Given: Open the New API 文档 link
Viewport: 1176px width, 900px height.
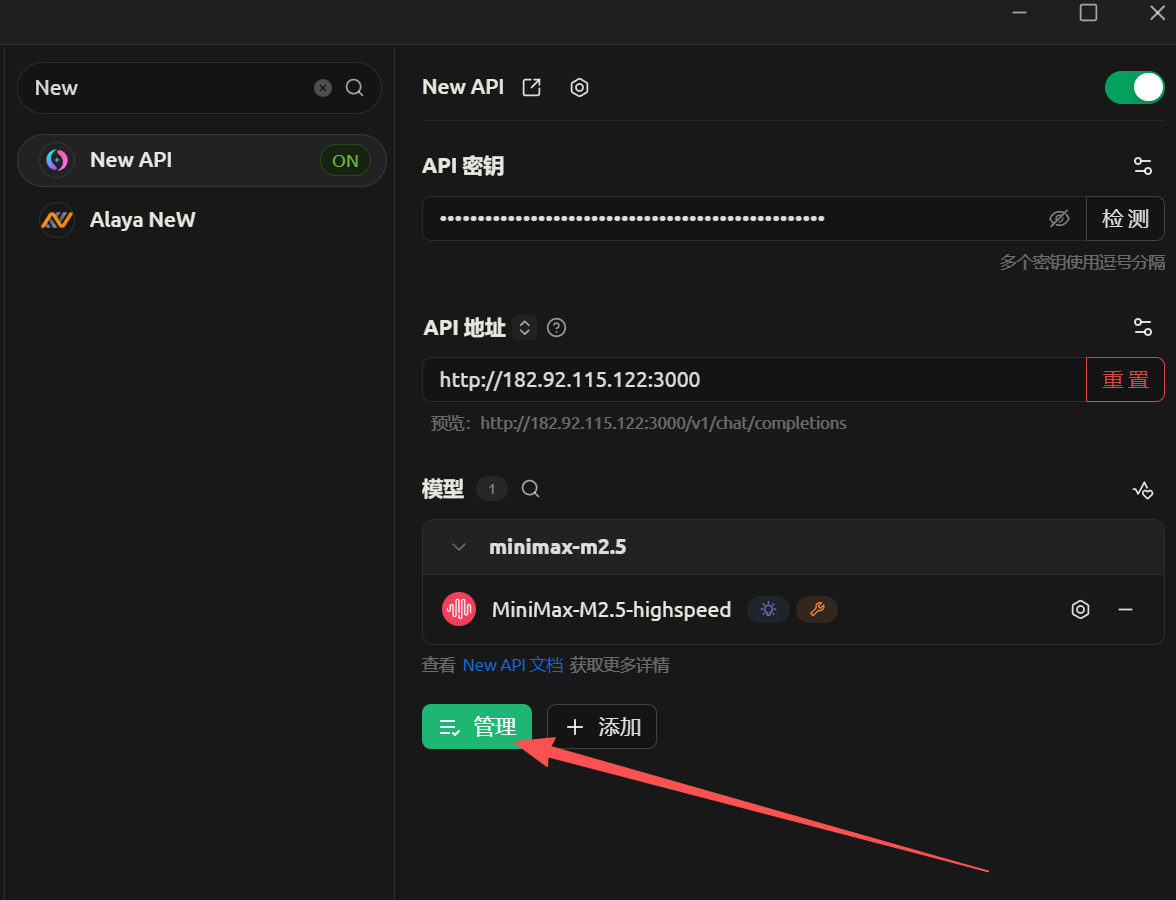Looking at the screenshot, I should click(512, 665).
